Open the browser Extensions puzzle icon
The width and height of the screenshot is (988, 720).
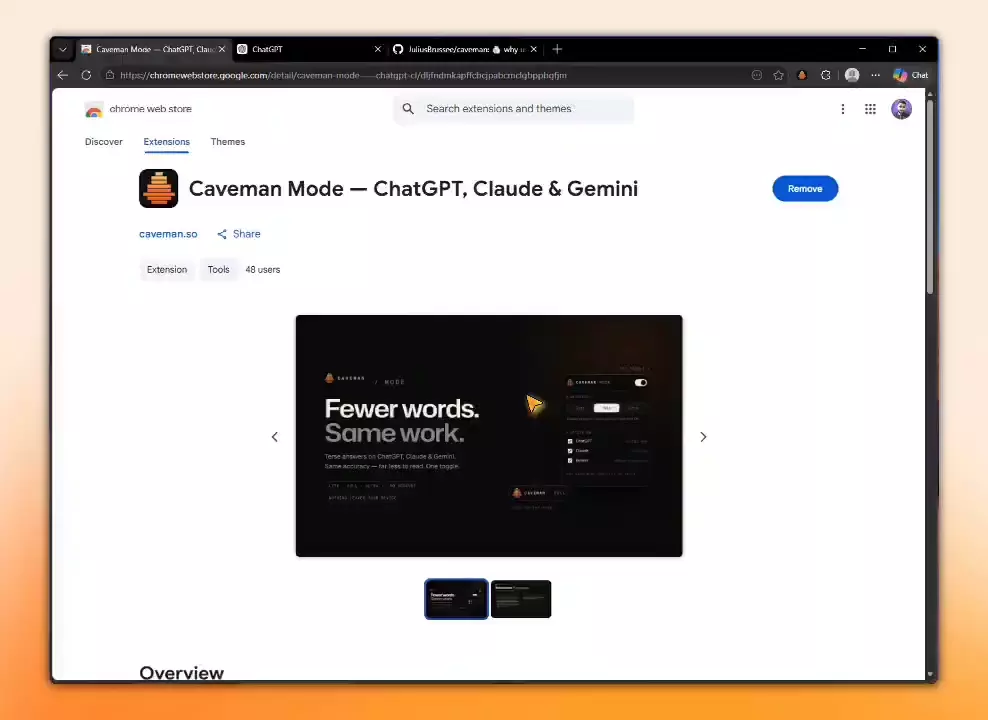(825, 75)
